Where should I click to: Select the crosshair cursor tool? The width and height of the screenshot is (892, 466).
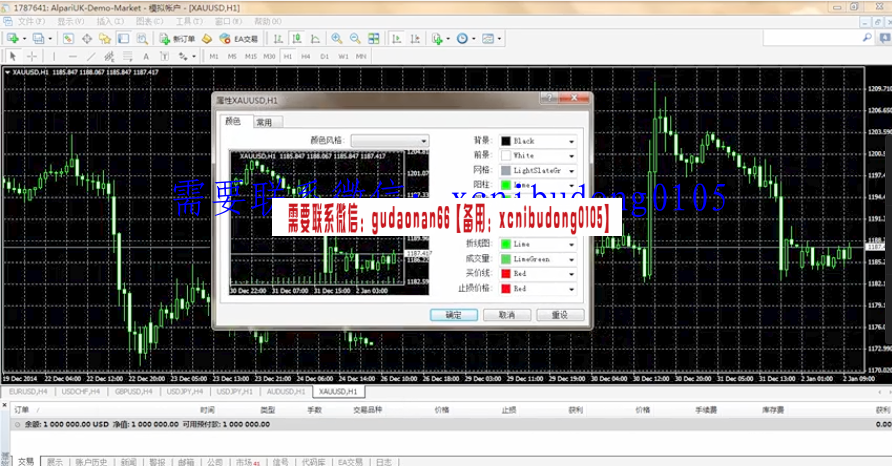[32, 56]
